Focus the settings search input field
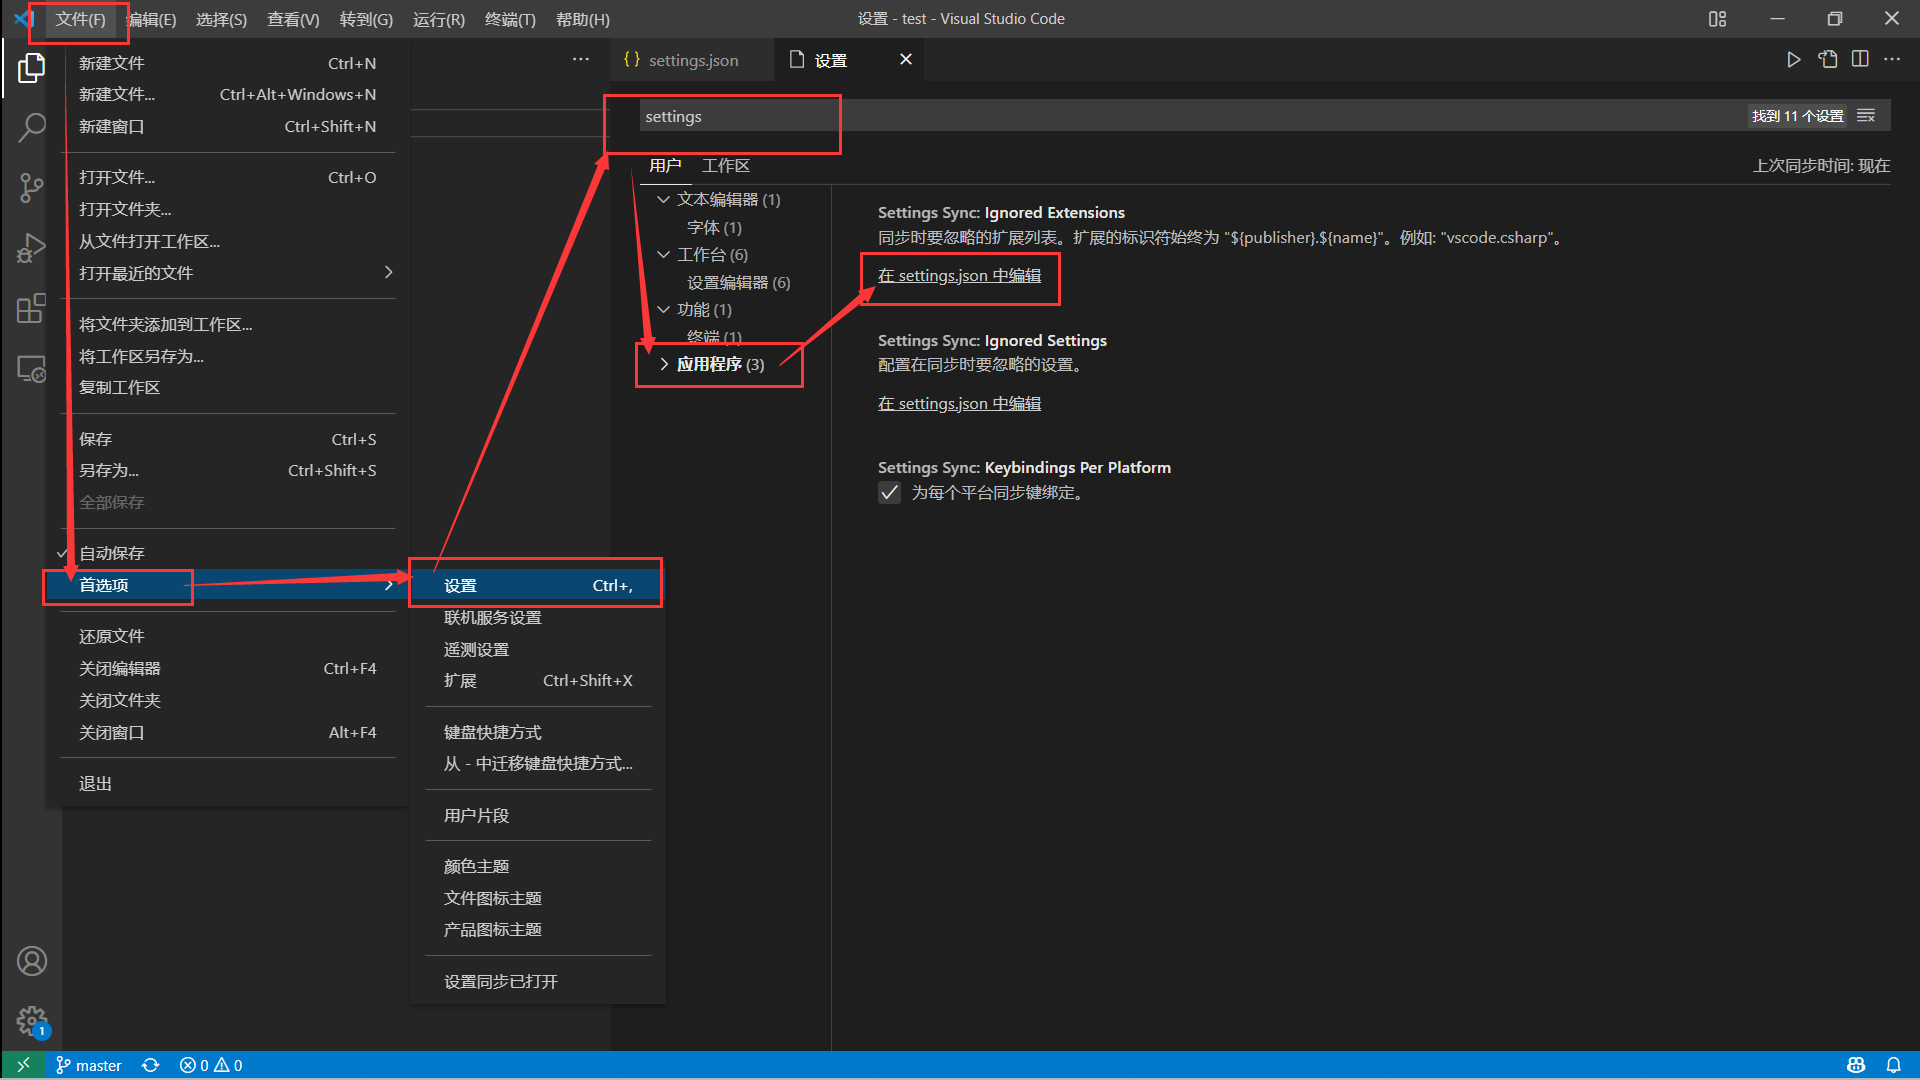This screenshot has width=1920, height=1080. (1190, 116)
